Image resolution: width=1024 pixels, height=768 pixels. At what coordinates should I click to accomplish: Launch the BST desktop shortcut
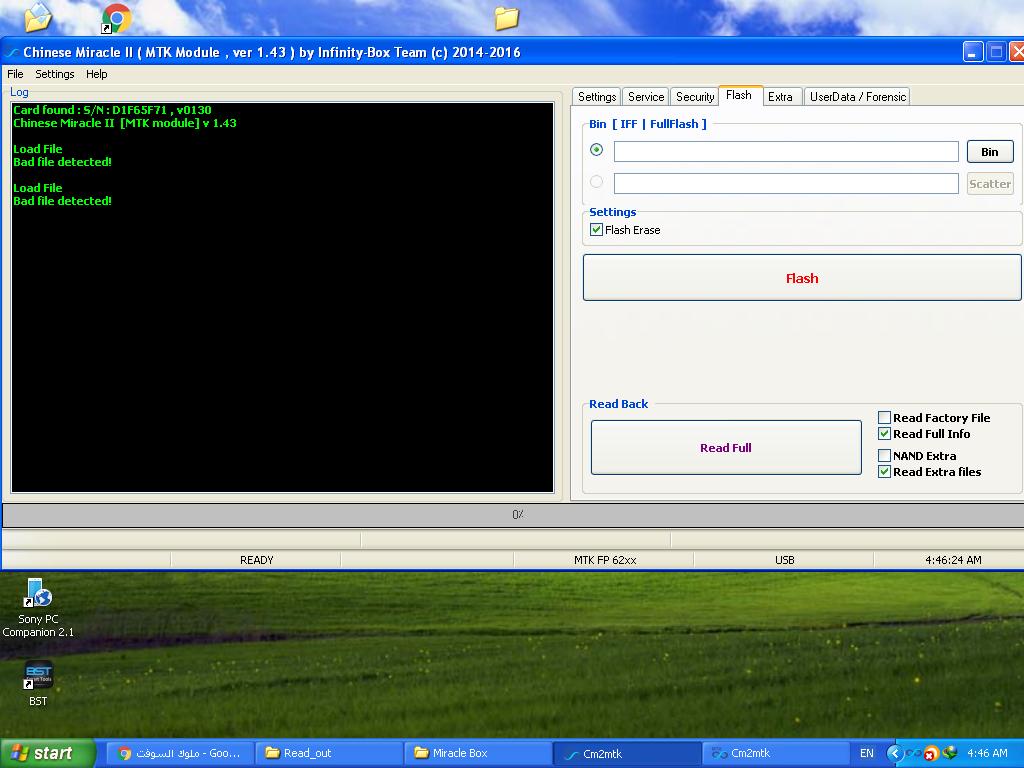pos(38,683)
